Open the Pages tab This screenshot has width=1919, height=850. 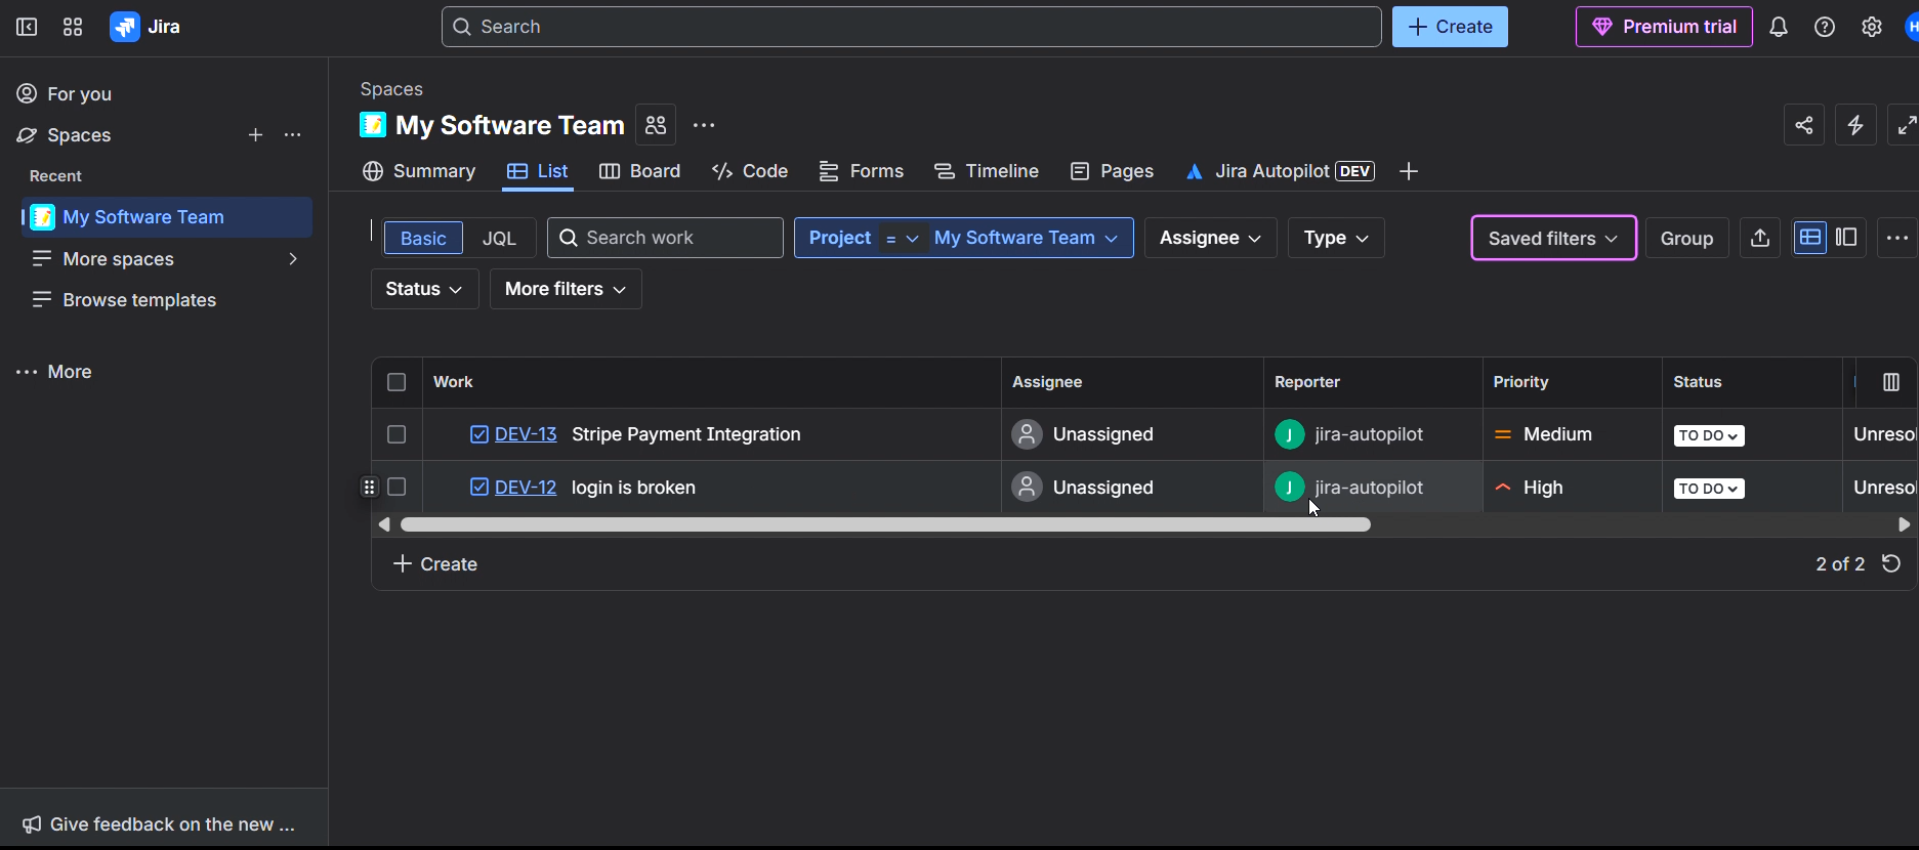pyautogui.click(x=1112, y=172)
